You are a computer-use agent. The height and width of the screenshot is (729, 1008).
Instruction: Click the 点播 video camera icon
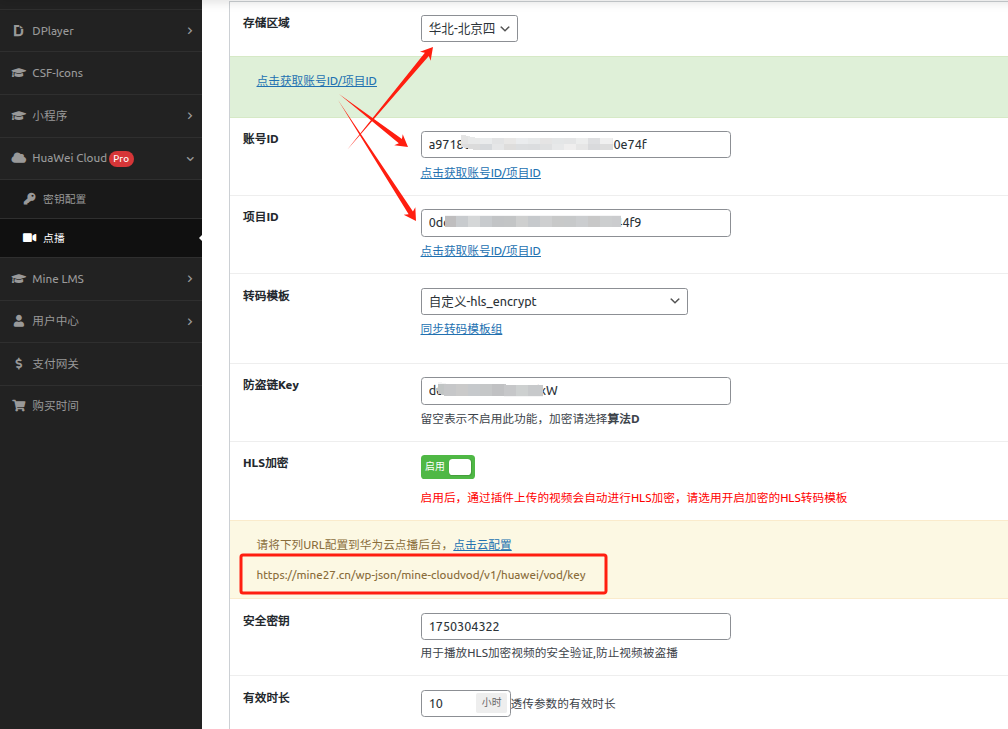[30, 237]
